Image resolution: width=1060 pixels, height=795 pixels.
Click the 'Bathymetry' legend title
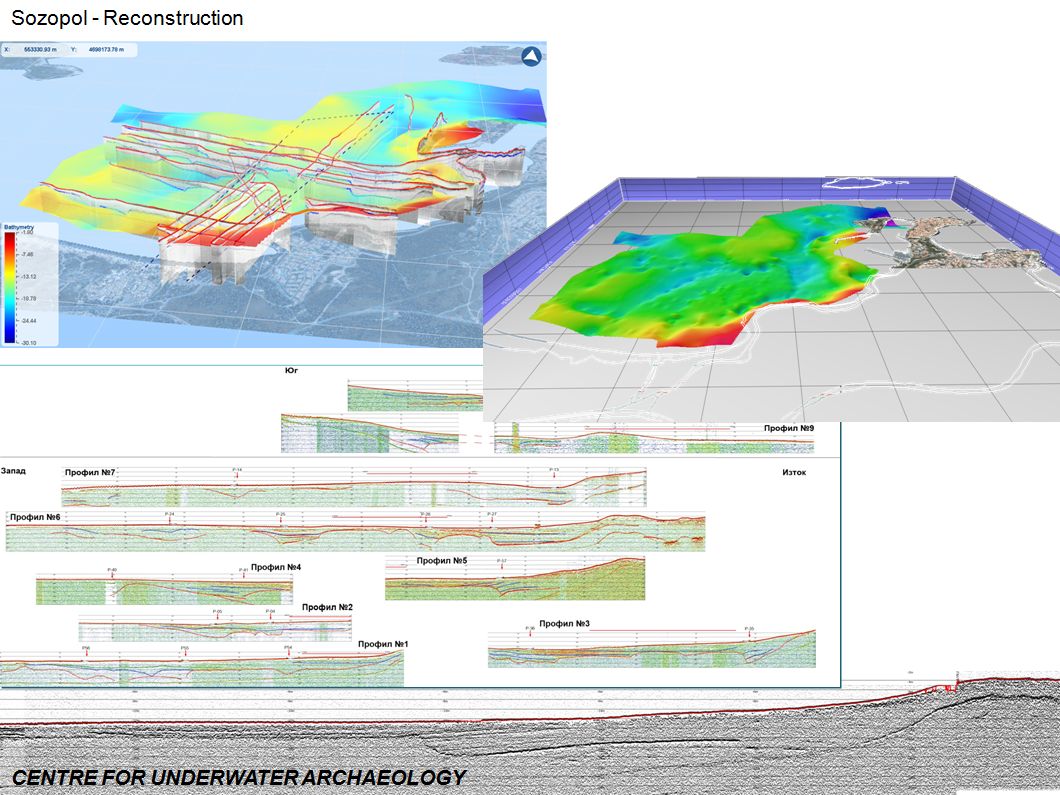click(x=19, y=227)
